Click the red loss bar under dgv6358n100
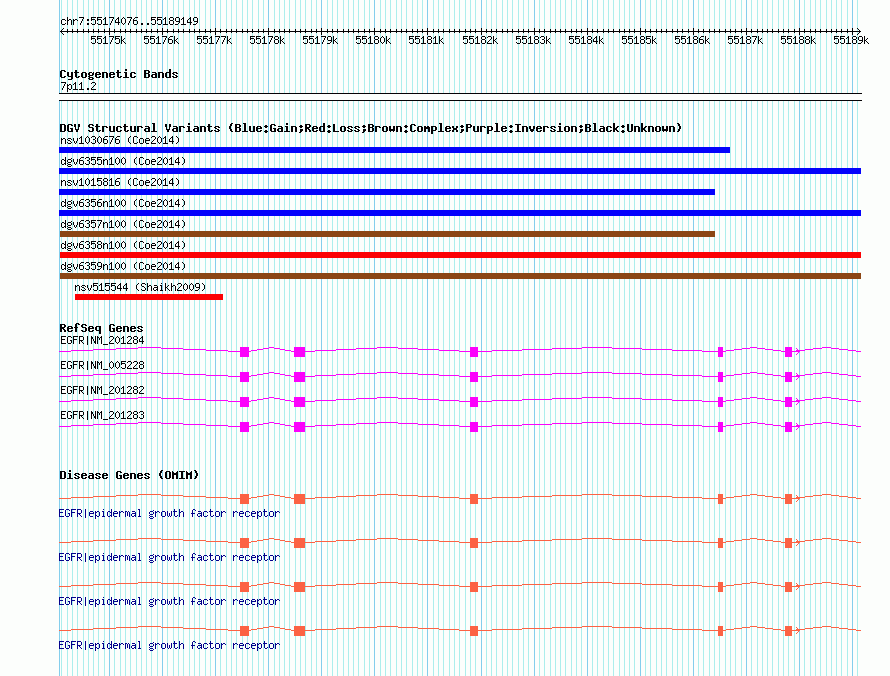The image size is (890, 676). 460,255
